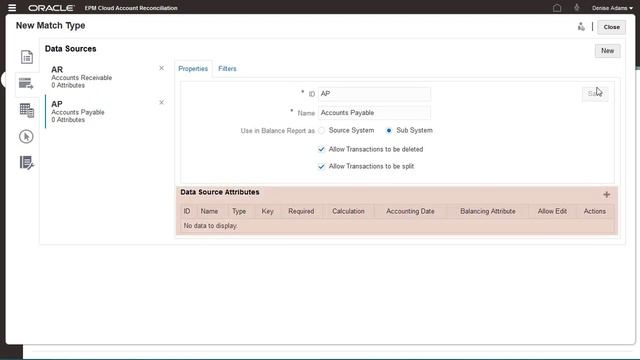Toggle Allow Transactions to be split
The height and width of the screenshot is (360, 640).
[322, 167]
